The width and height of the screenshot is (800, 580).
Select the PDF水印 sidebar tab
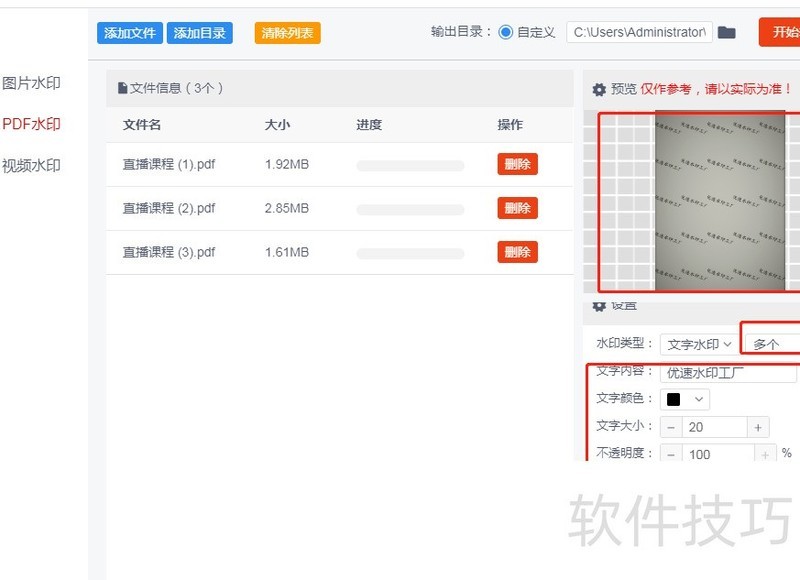point(31,124)
